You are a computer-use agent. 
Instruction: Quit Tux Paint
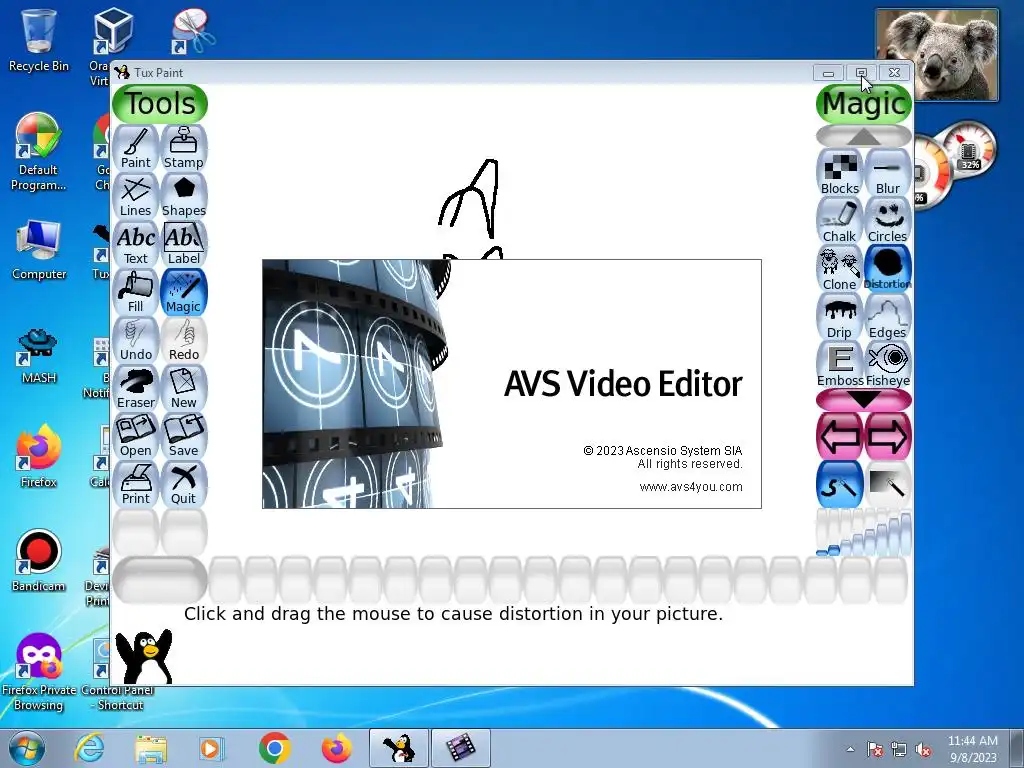(184, 484)
